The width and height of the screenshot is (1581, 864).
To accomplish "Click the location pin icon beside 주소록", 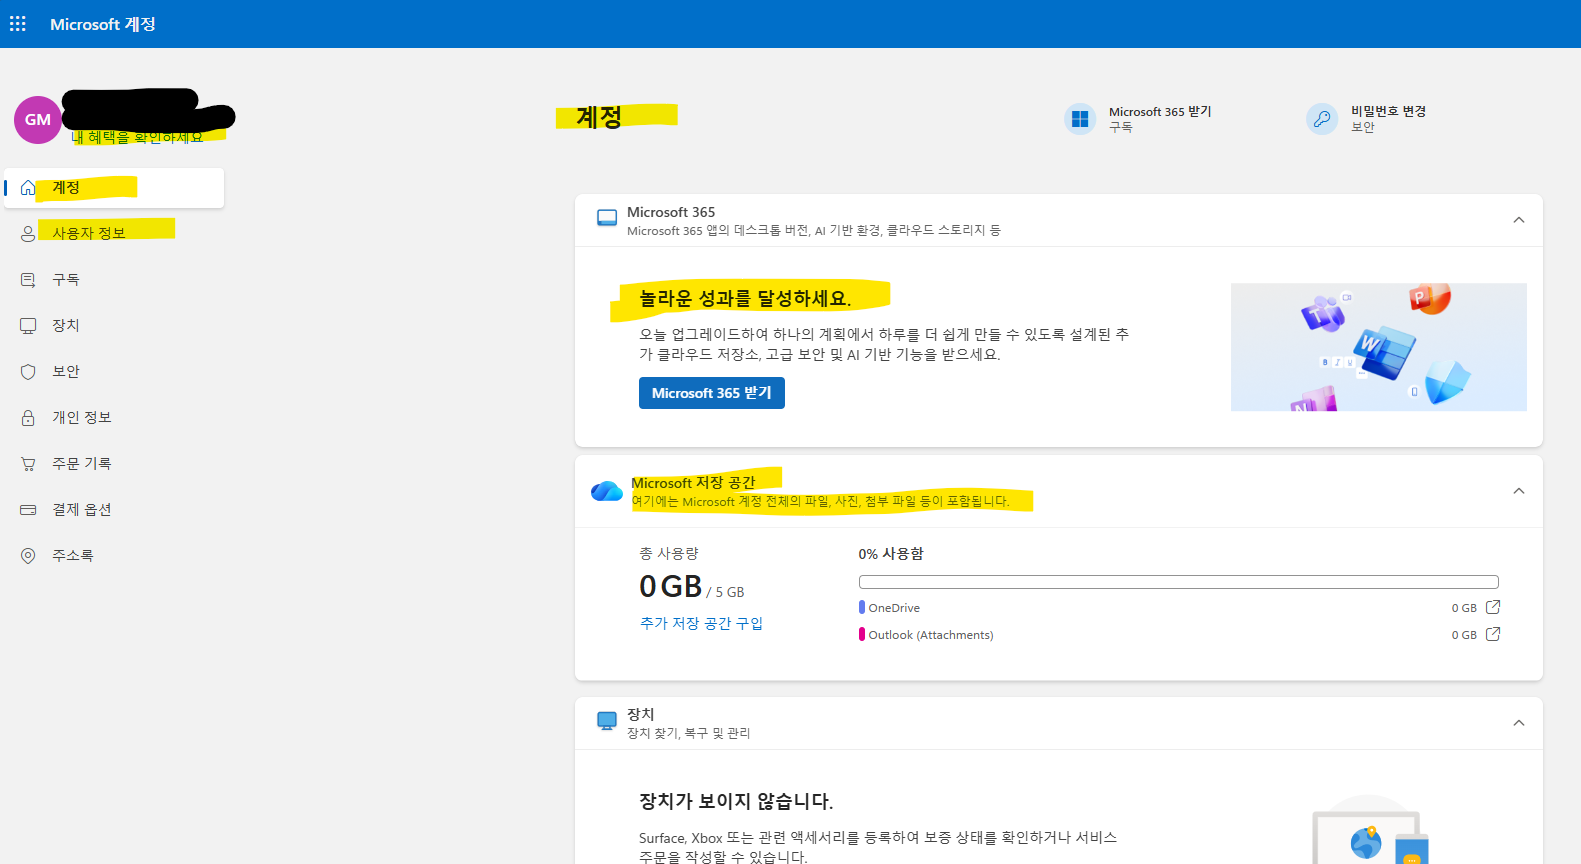I will click(x=28, y=556).
